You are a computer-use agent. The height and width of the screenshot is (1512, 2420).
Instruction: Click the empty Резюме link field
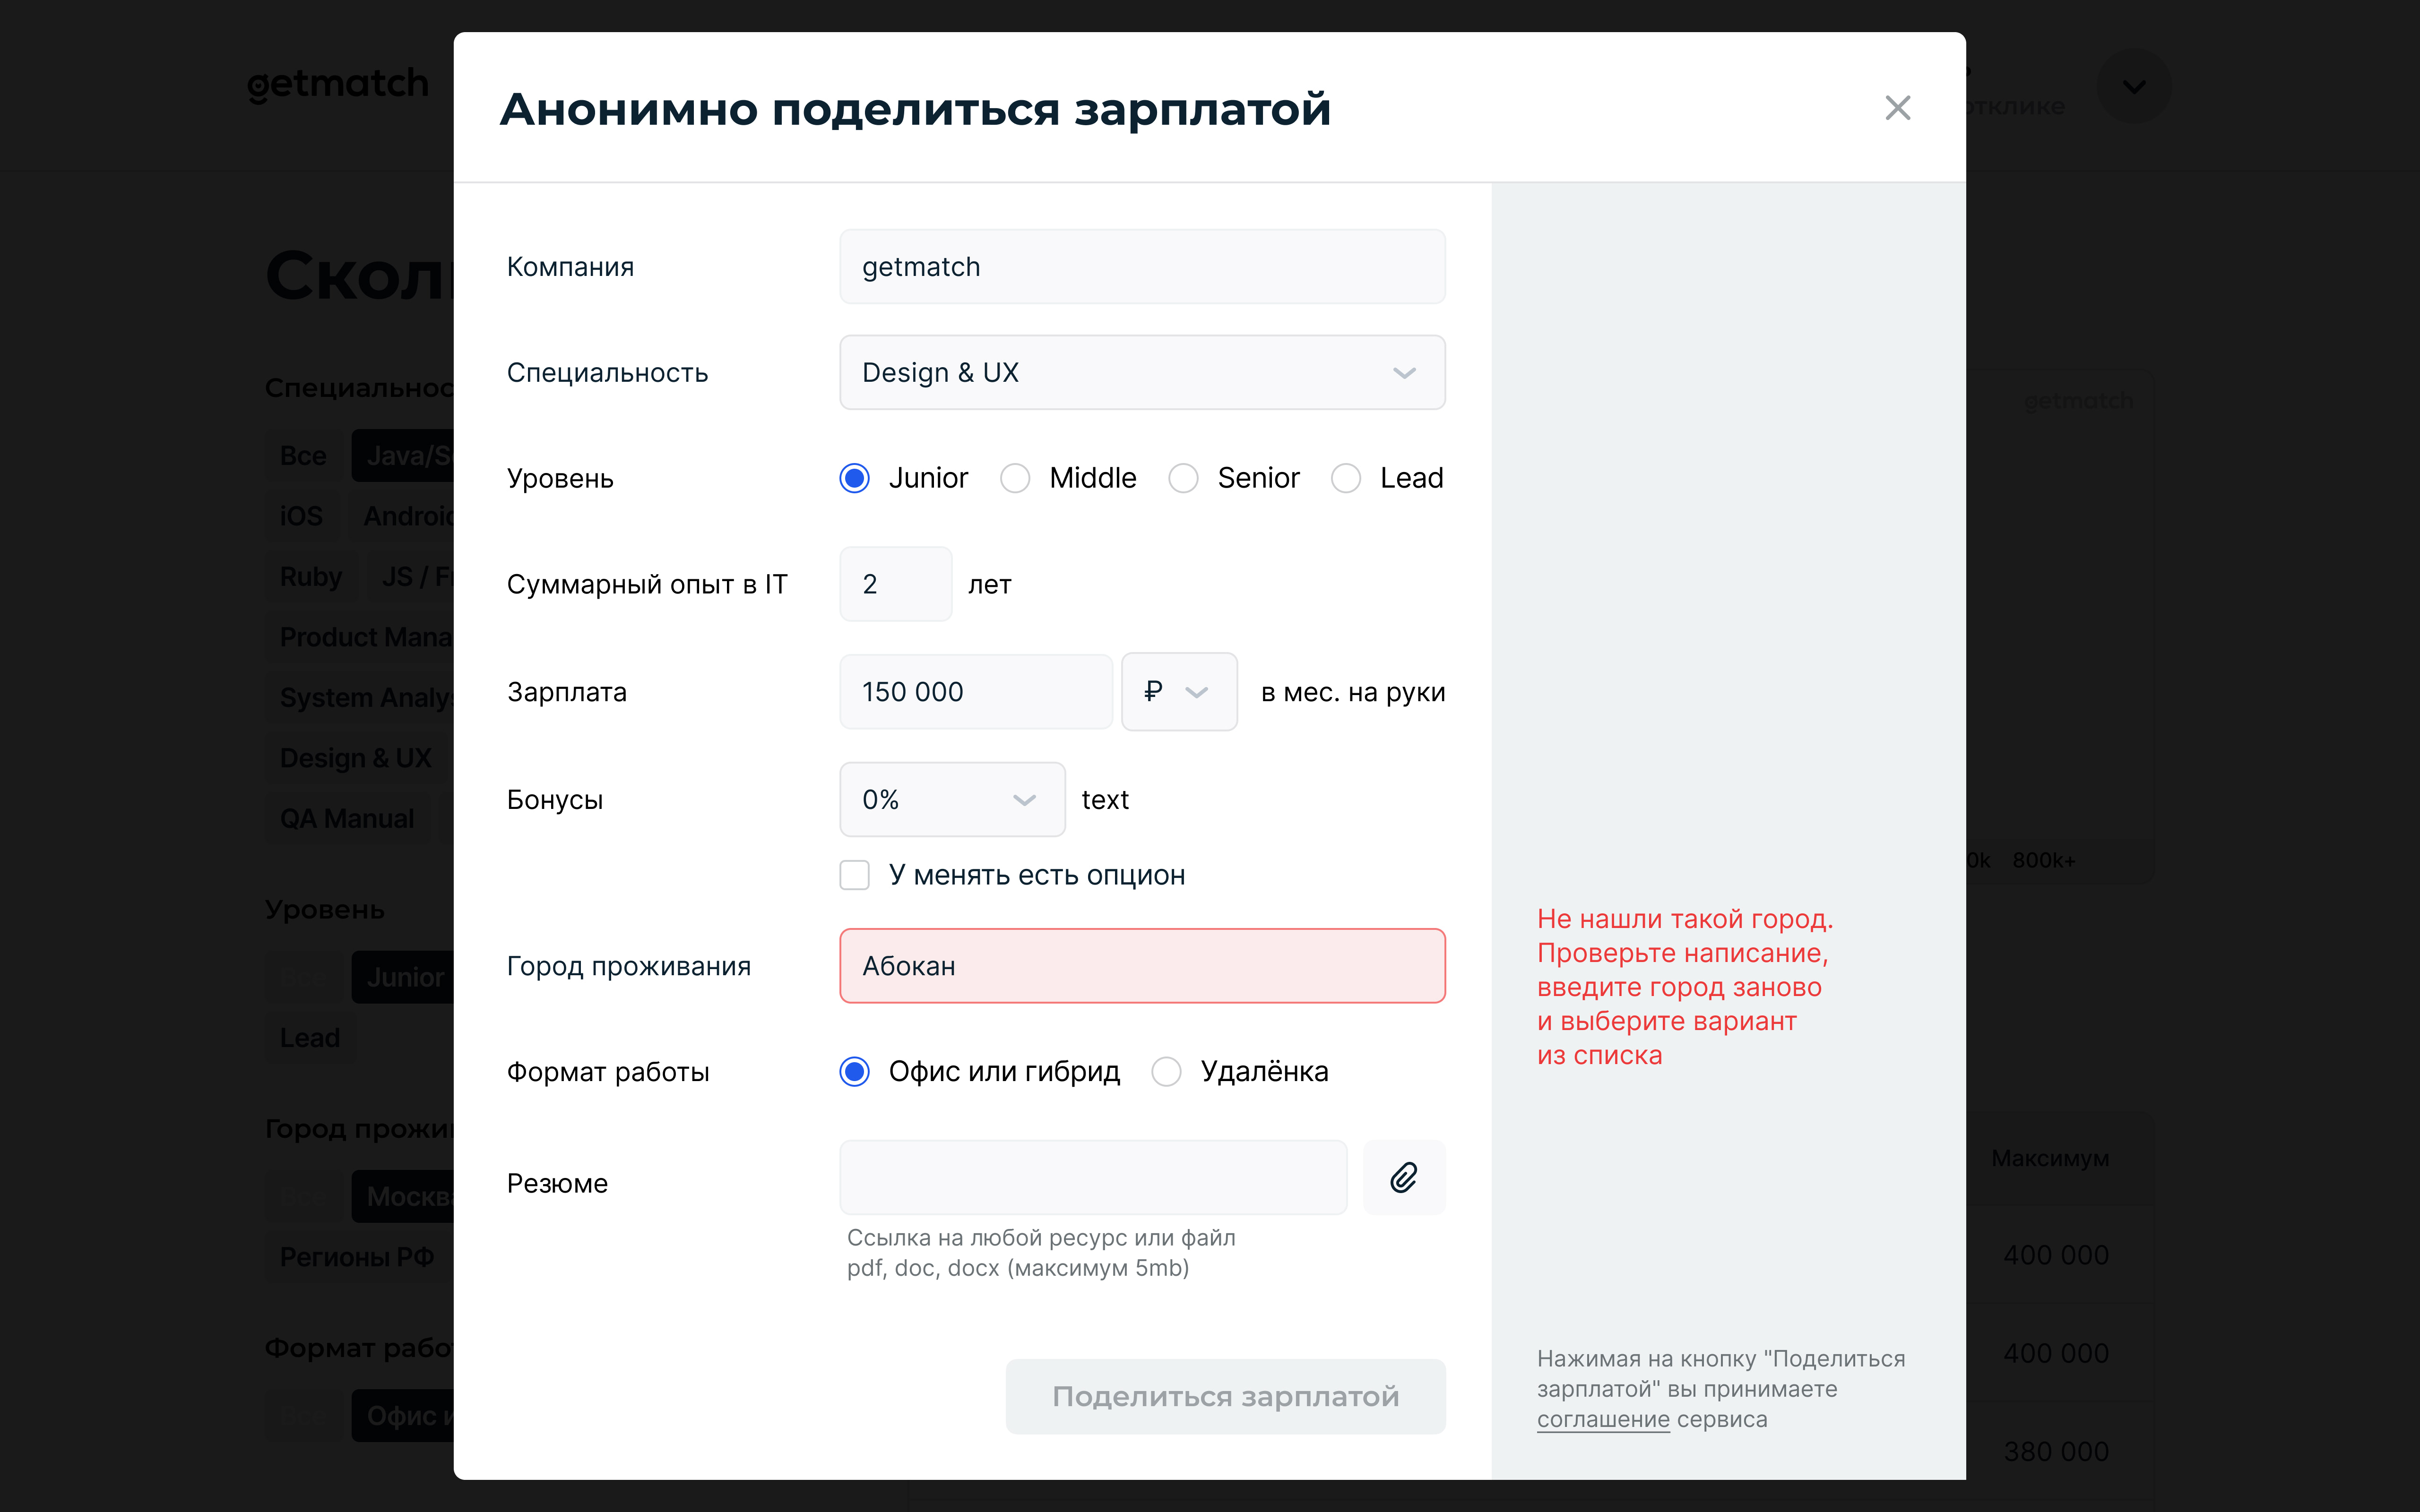[x=1093, y=1177]
